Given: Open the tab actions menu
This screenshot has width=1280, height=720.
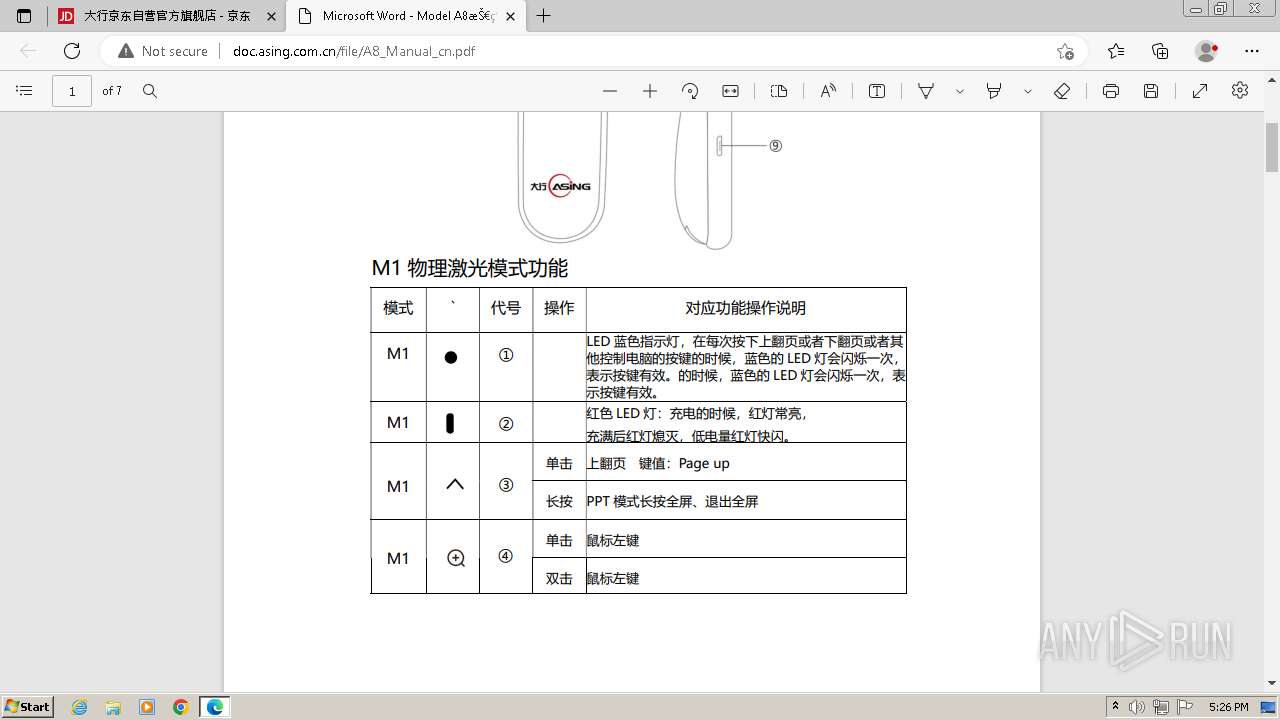Looking at the screenshot, I should tap(24, 16).
